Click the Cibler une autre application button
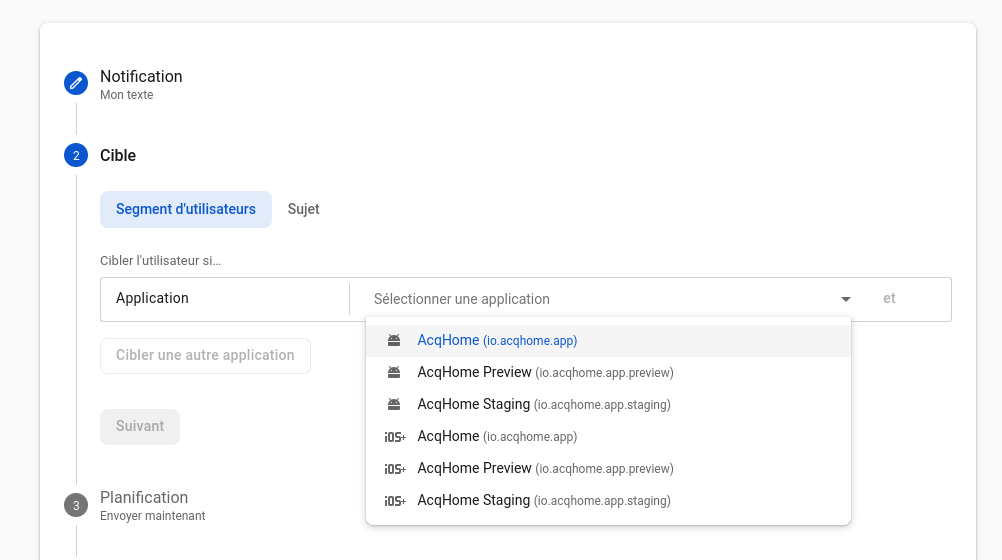 tap(205, 355)
